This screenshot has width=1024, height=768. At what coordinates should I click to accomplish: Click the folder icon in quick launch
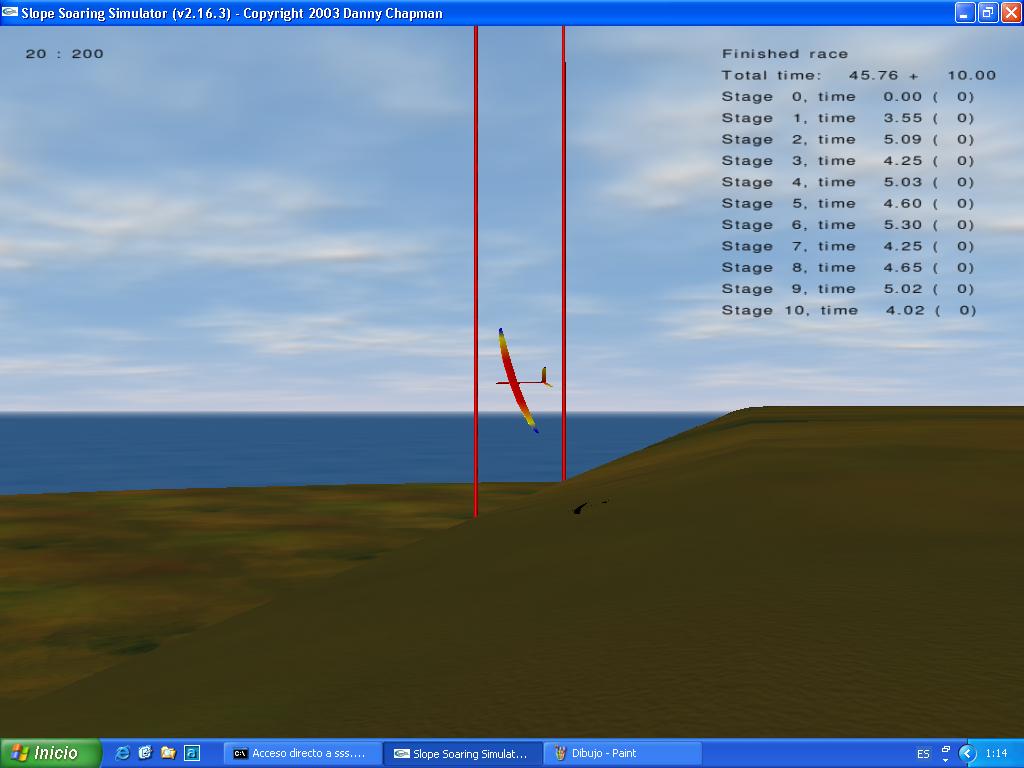168,753
